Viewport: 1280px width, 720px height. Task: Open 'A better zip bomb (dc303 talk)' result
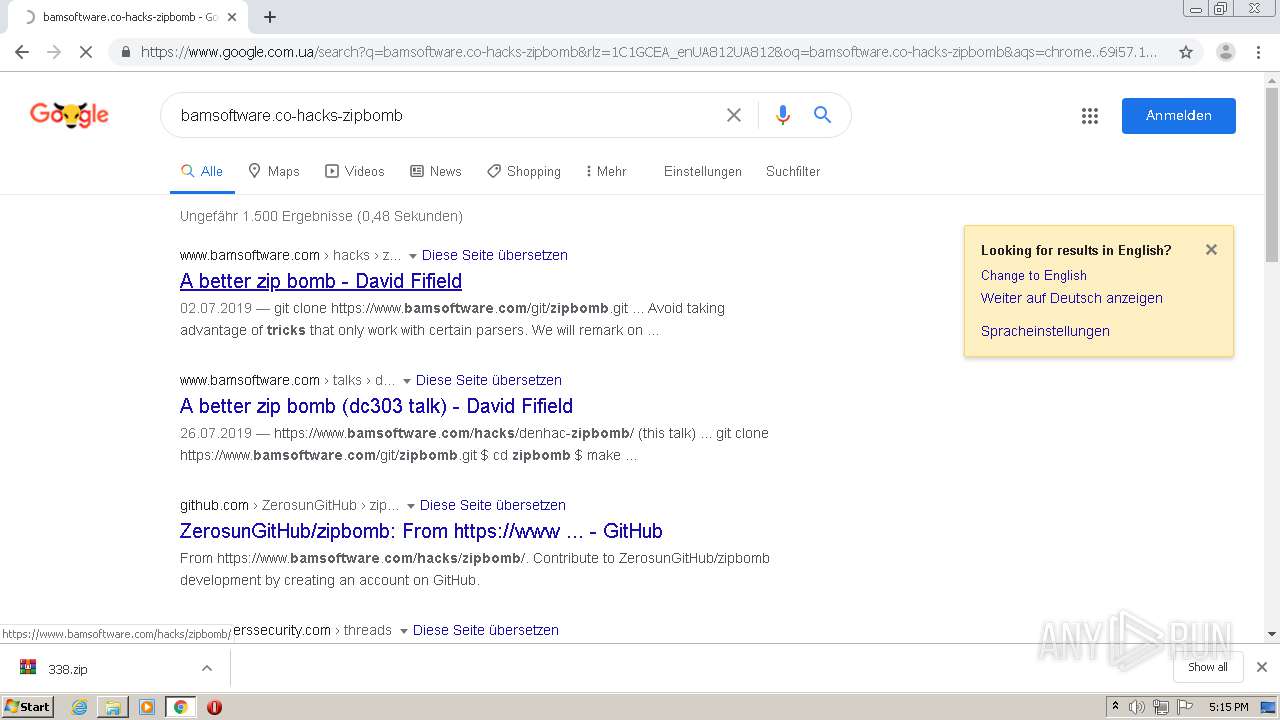coord(376,406)
